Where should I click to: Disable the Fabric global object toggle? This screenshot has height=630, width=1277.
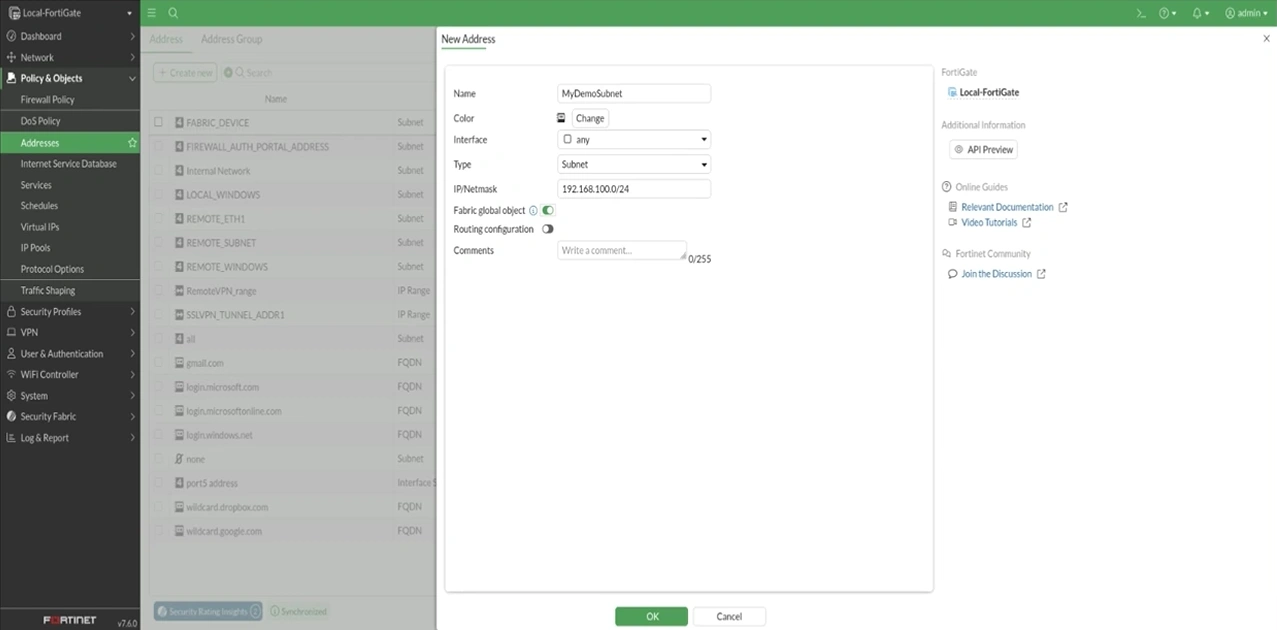click(x=548, y=211)
